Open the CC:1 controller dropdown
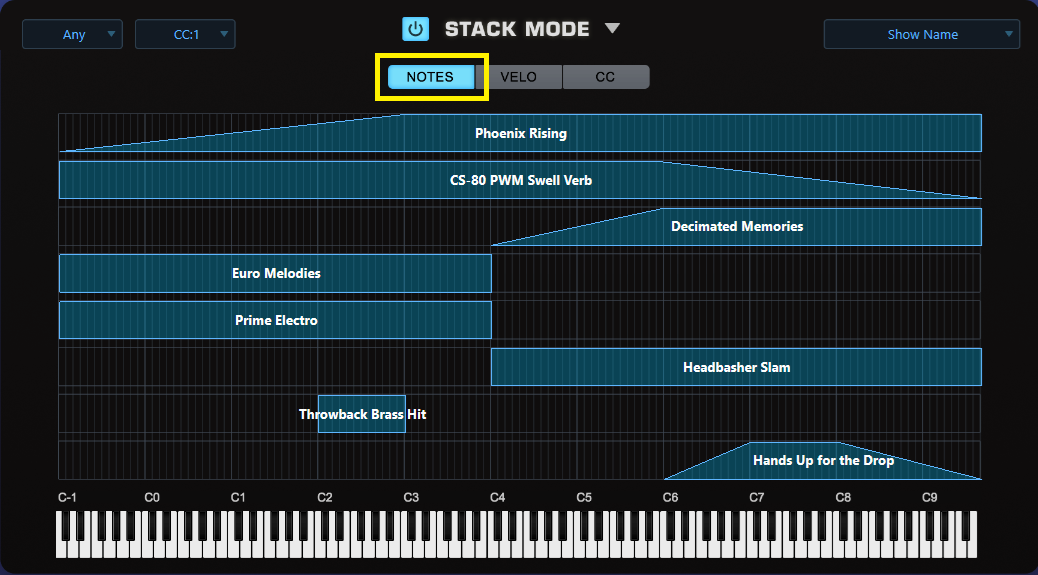Image resolution: width=1038 pixels, height=575 pixels. point(185,34)
